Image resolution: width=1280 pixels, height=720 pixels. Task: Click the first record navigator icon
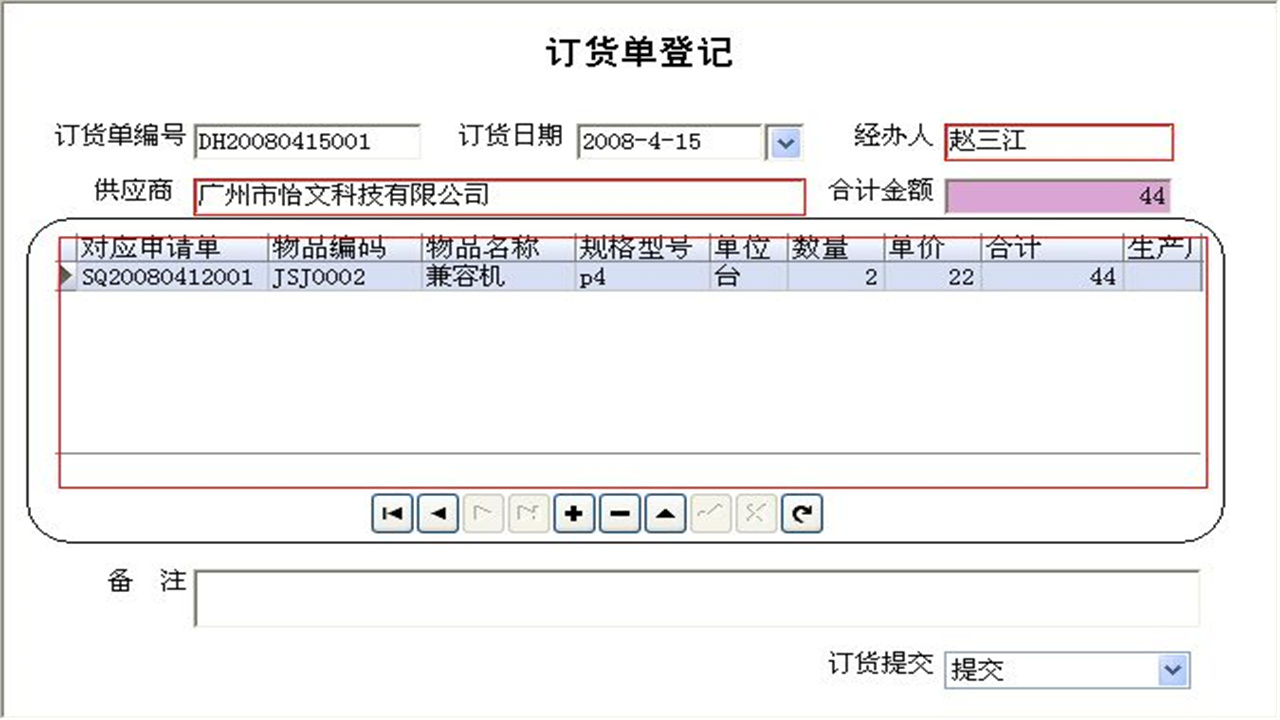[391, 513]
